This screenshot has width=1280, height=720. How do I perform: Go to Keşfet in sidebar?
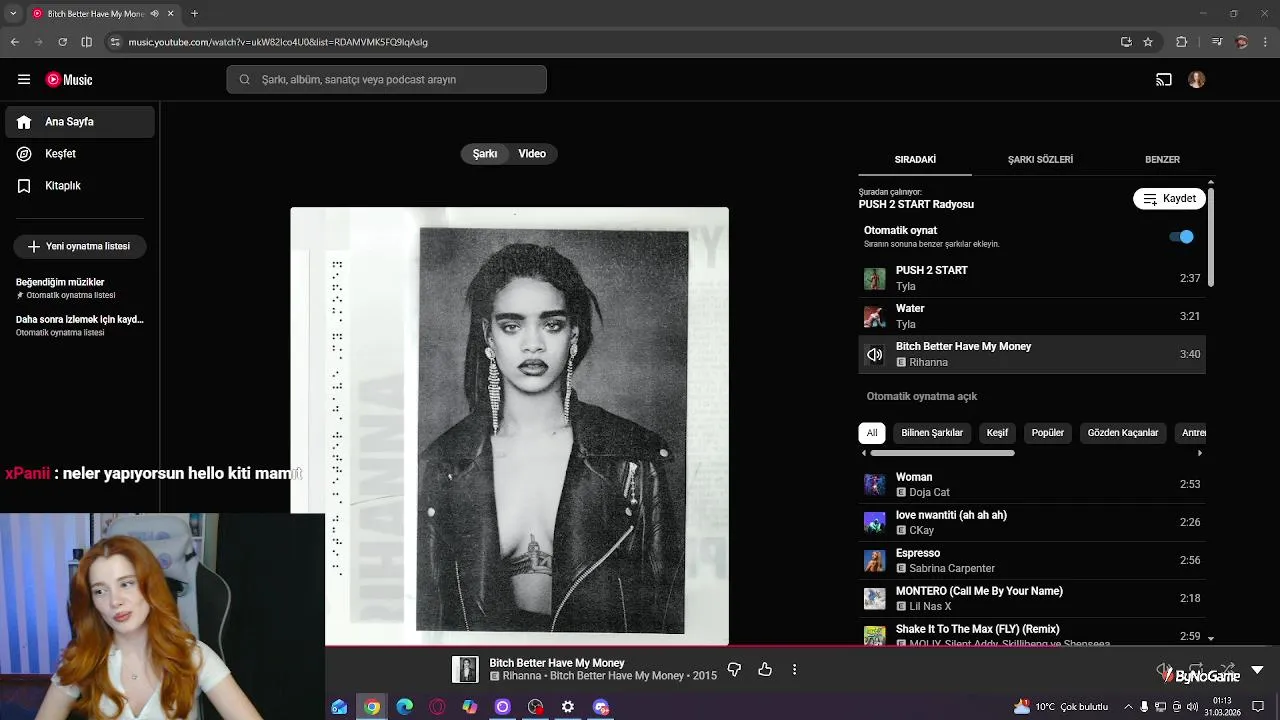coord(80,154)
